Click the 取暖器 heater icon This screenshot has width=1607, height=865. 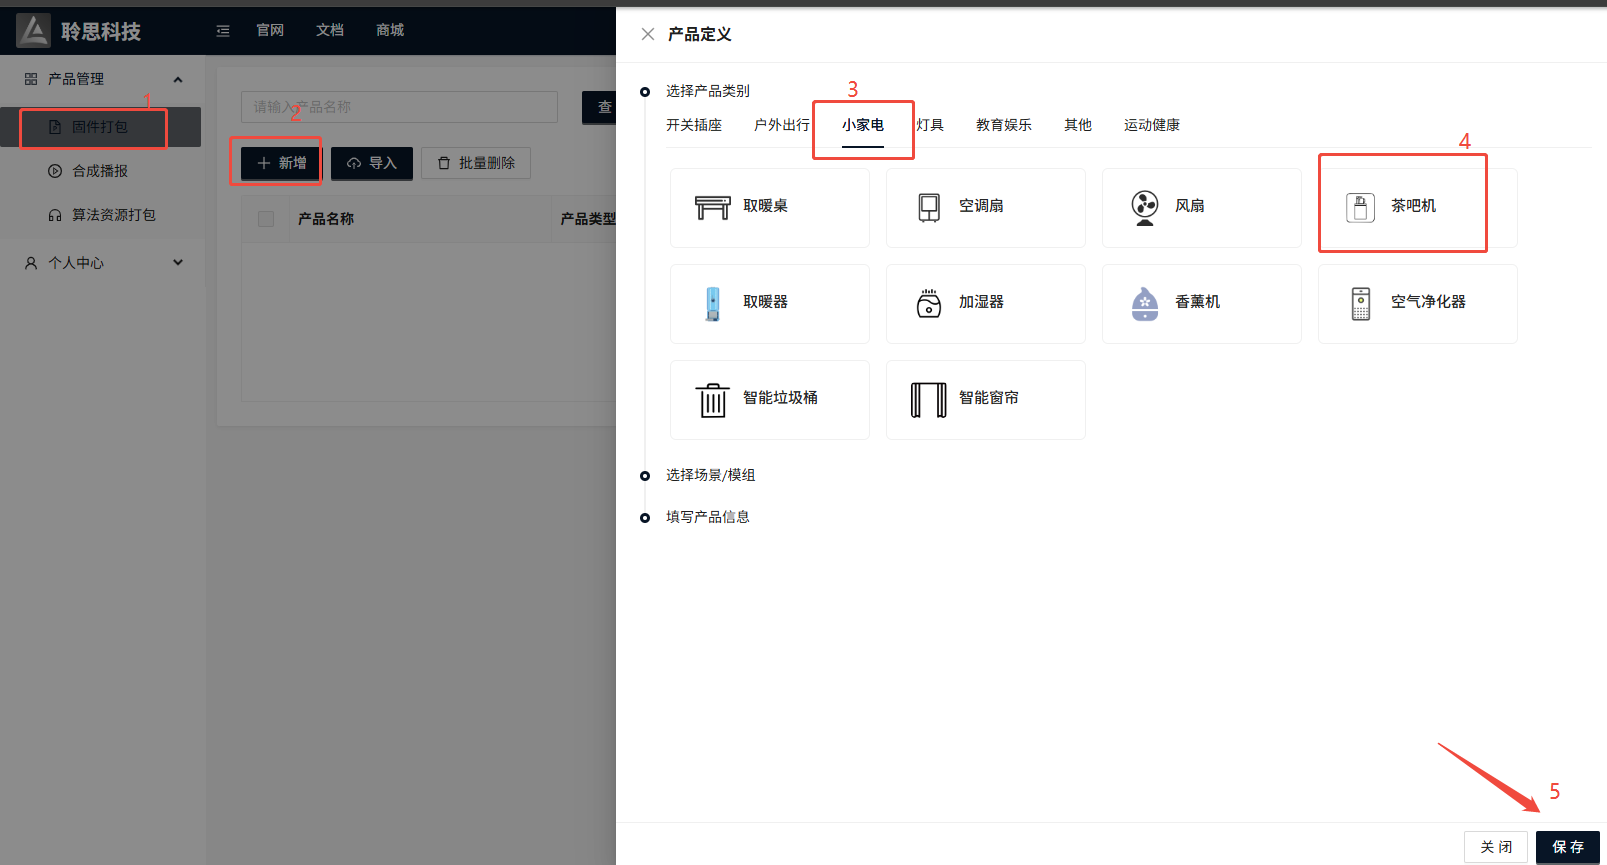point(713,303)
